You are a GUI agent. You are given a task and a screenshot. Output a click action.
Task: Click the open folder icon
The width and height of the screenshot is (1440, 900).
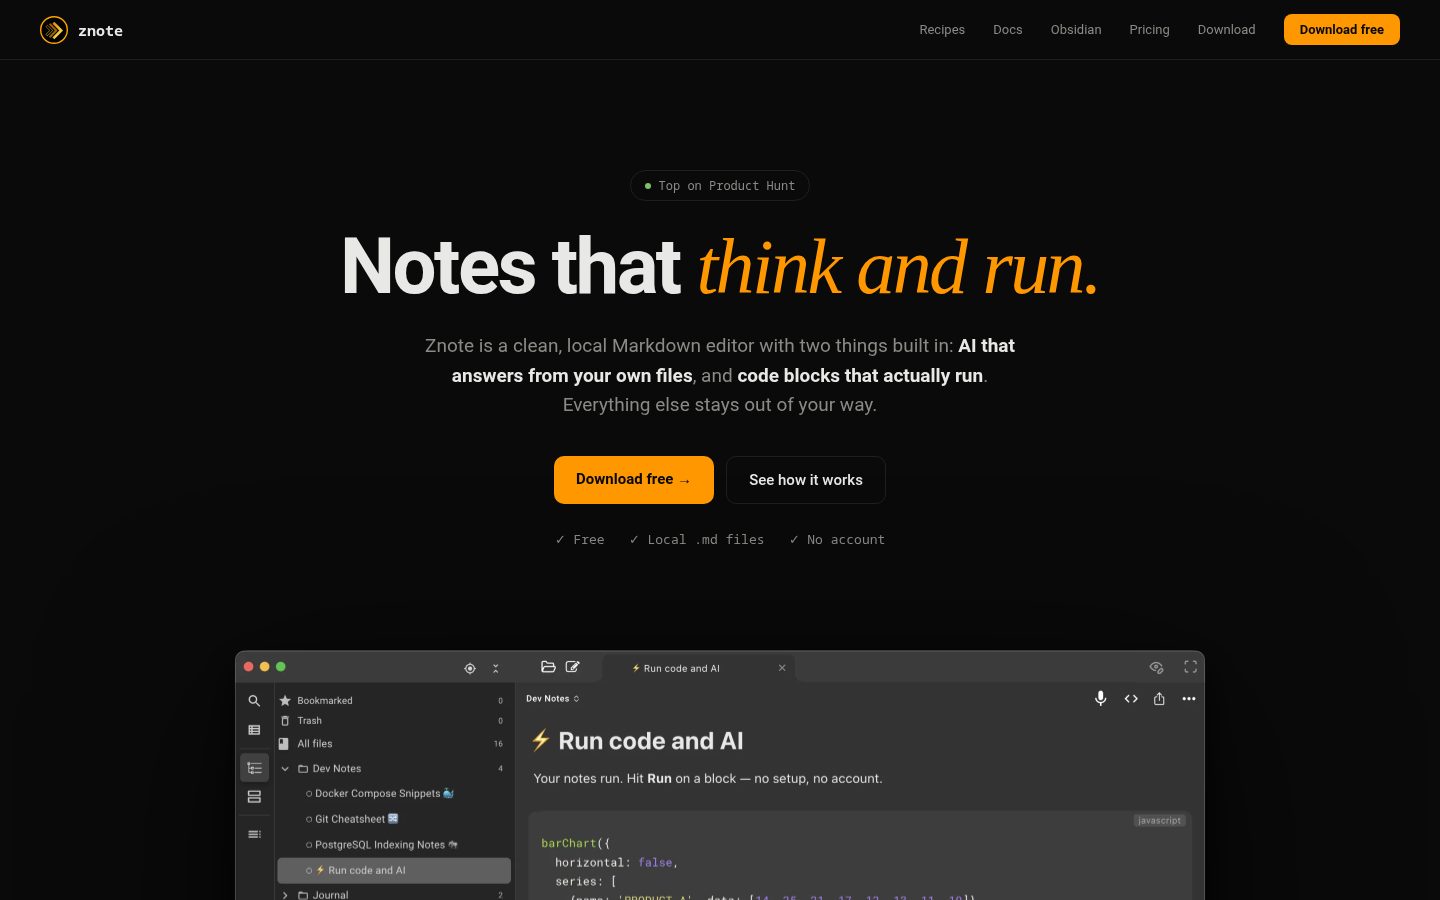click(548, 667)
